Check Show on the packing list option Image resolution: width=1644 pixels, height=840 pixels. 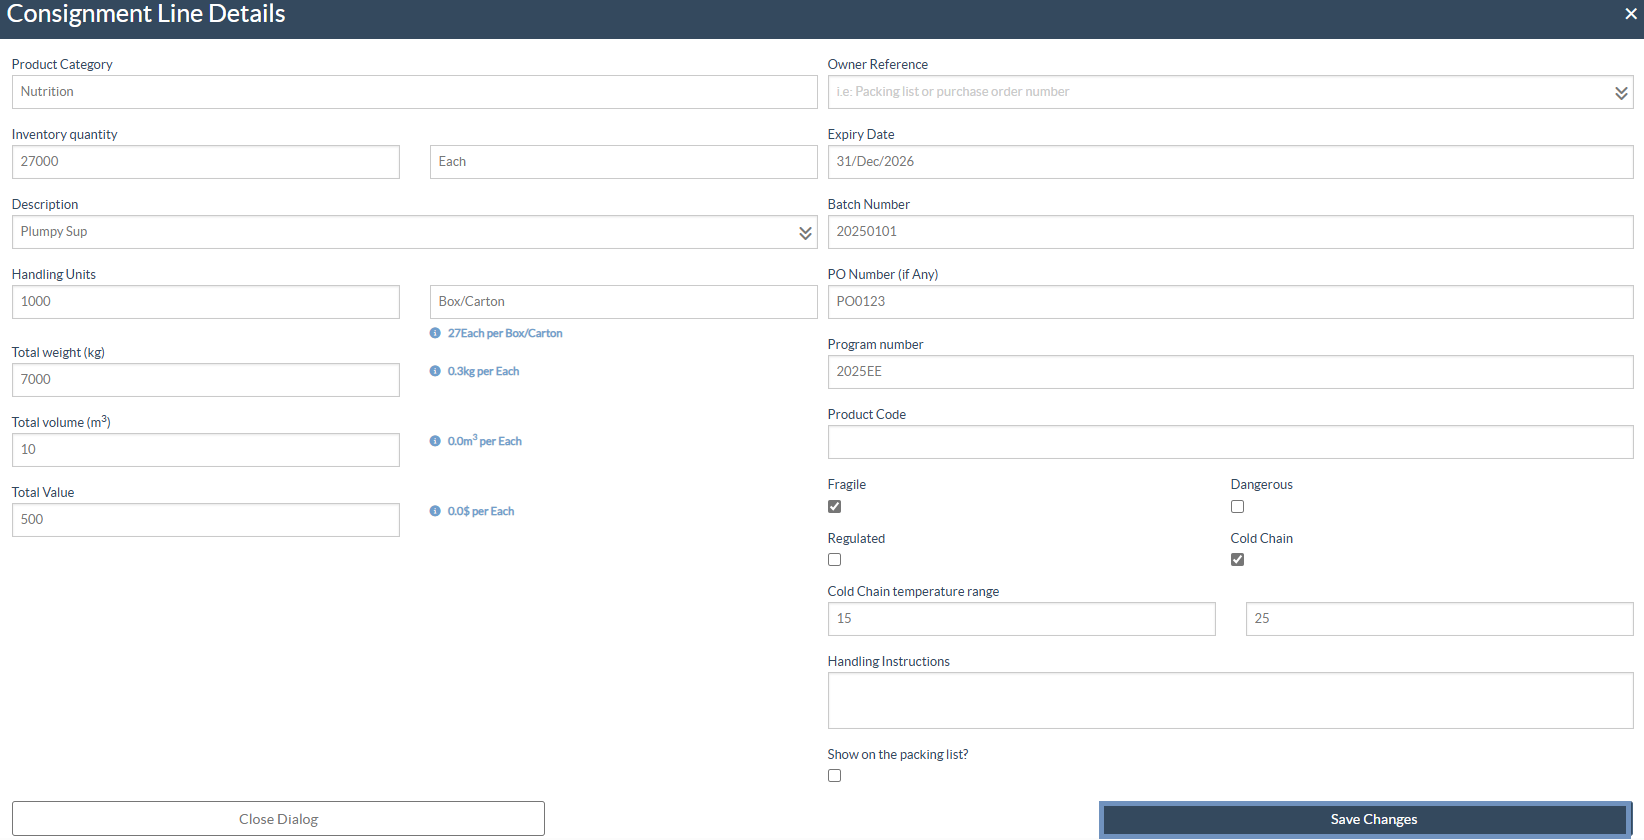(835, 776)
